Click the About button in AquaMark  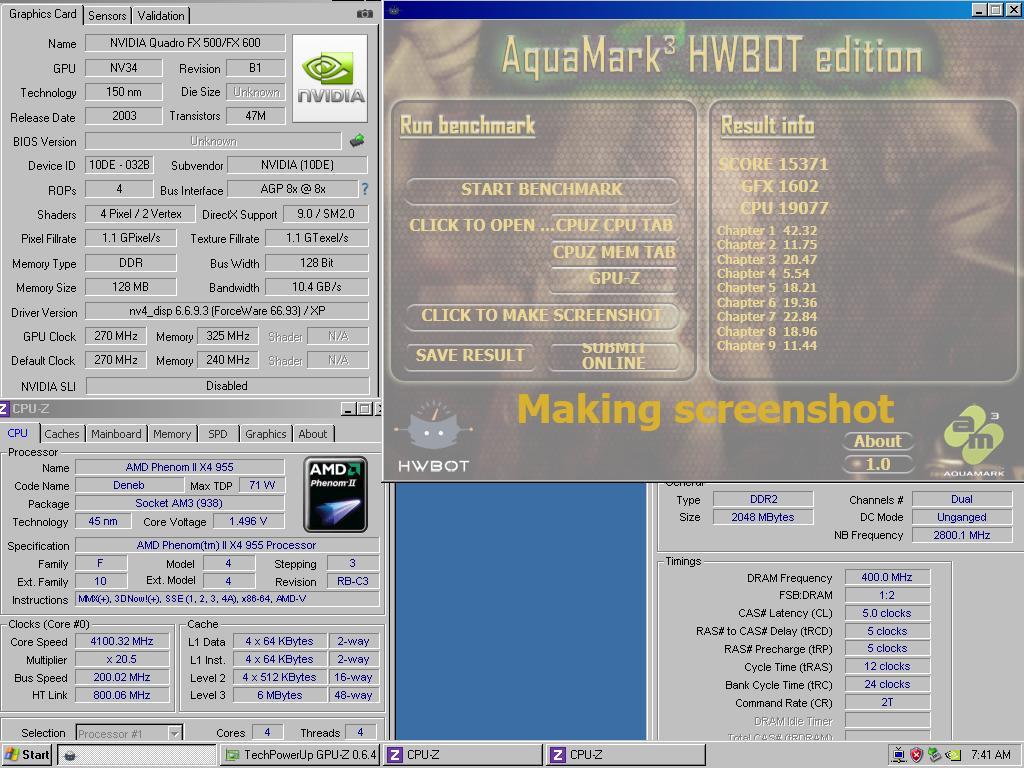pyautogui.click(x=878, y=441)
